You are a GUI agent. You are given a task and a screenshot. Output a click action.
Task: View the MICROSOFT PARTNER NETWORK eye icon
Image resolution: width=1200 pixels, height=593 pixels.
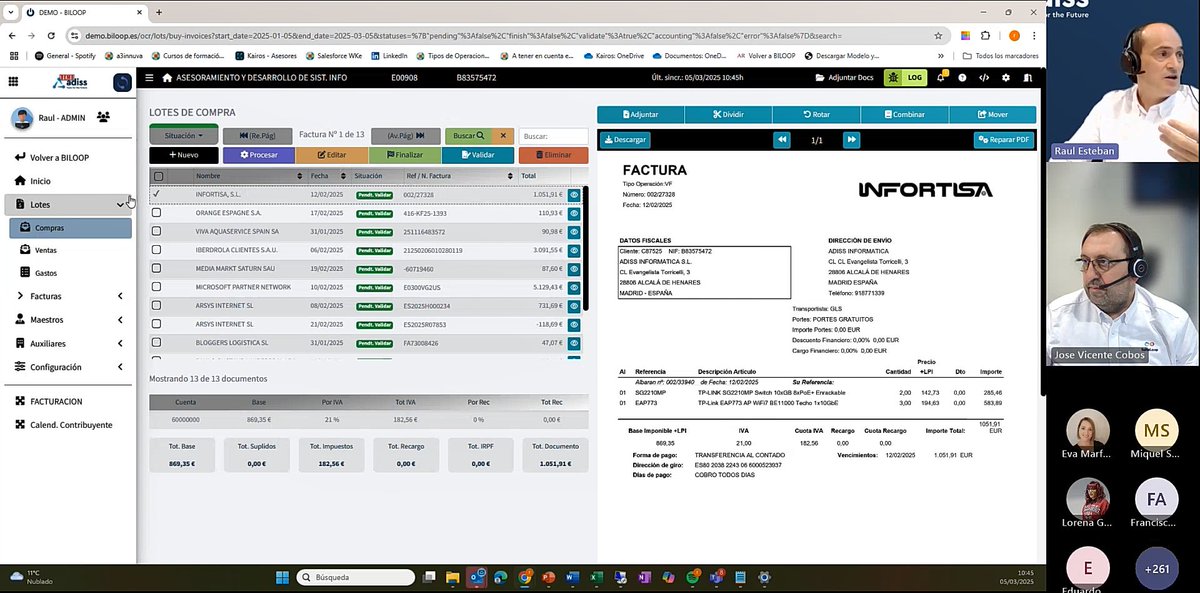[x=574, y=287]
